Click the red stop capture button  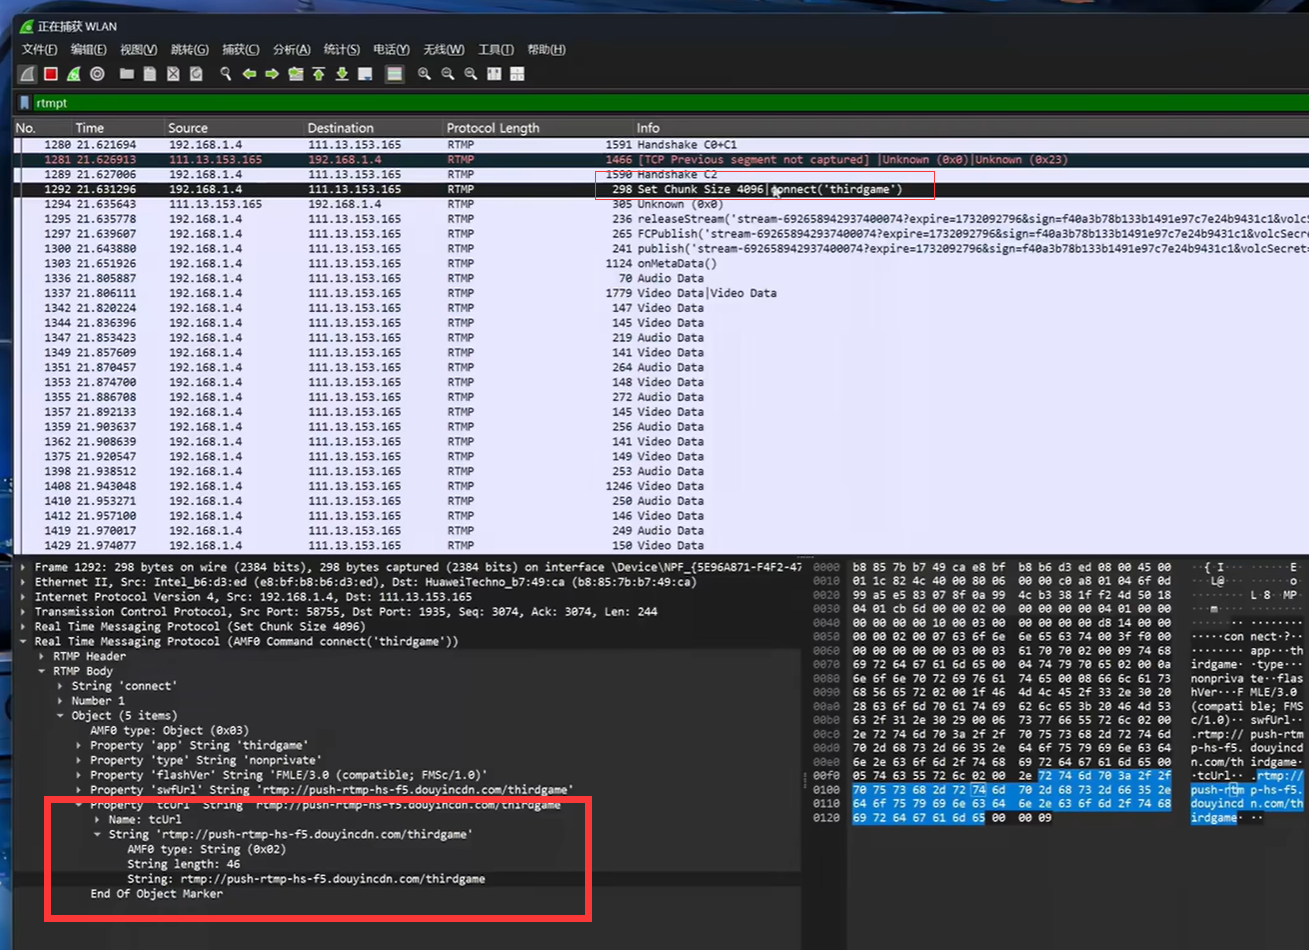(51, 74)
